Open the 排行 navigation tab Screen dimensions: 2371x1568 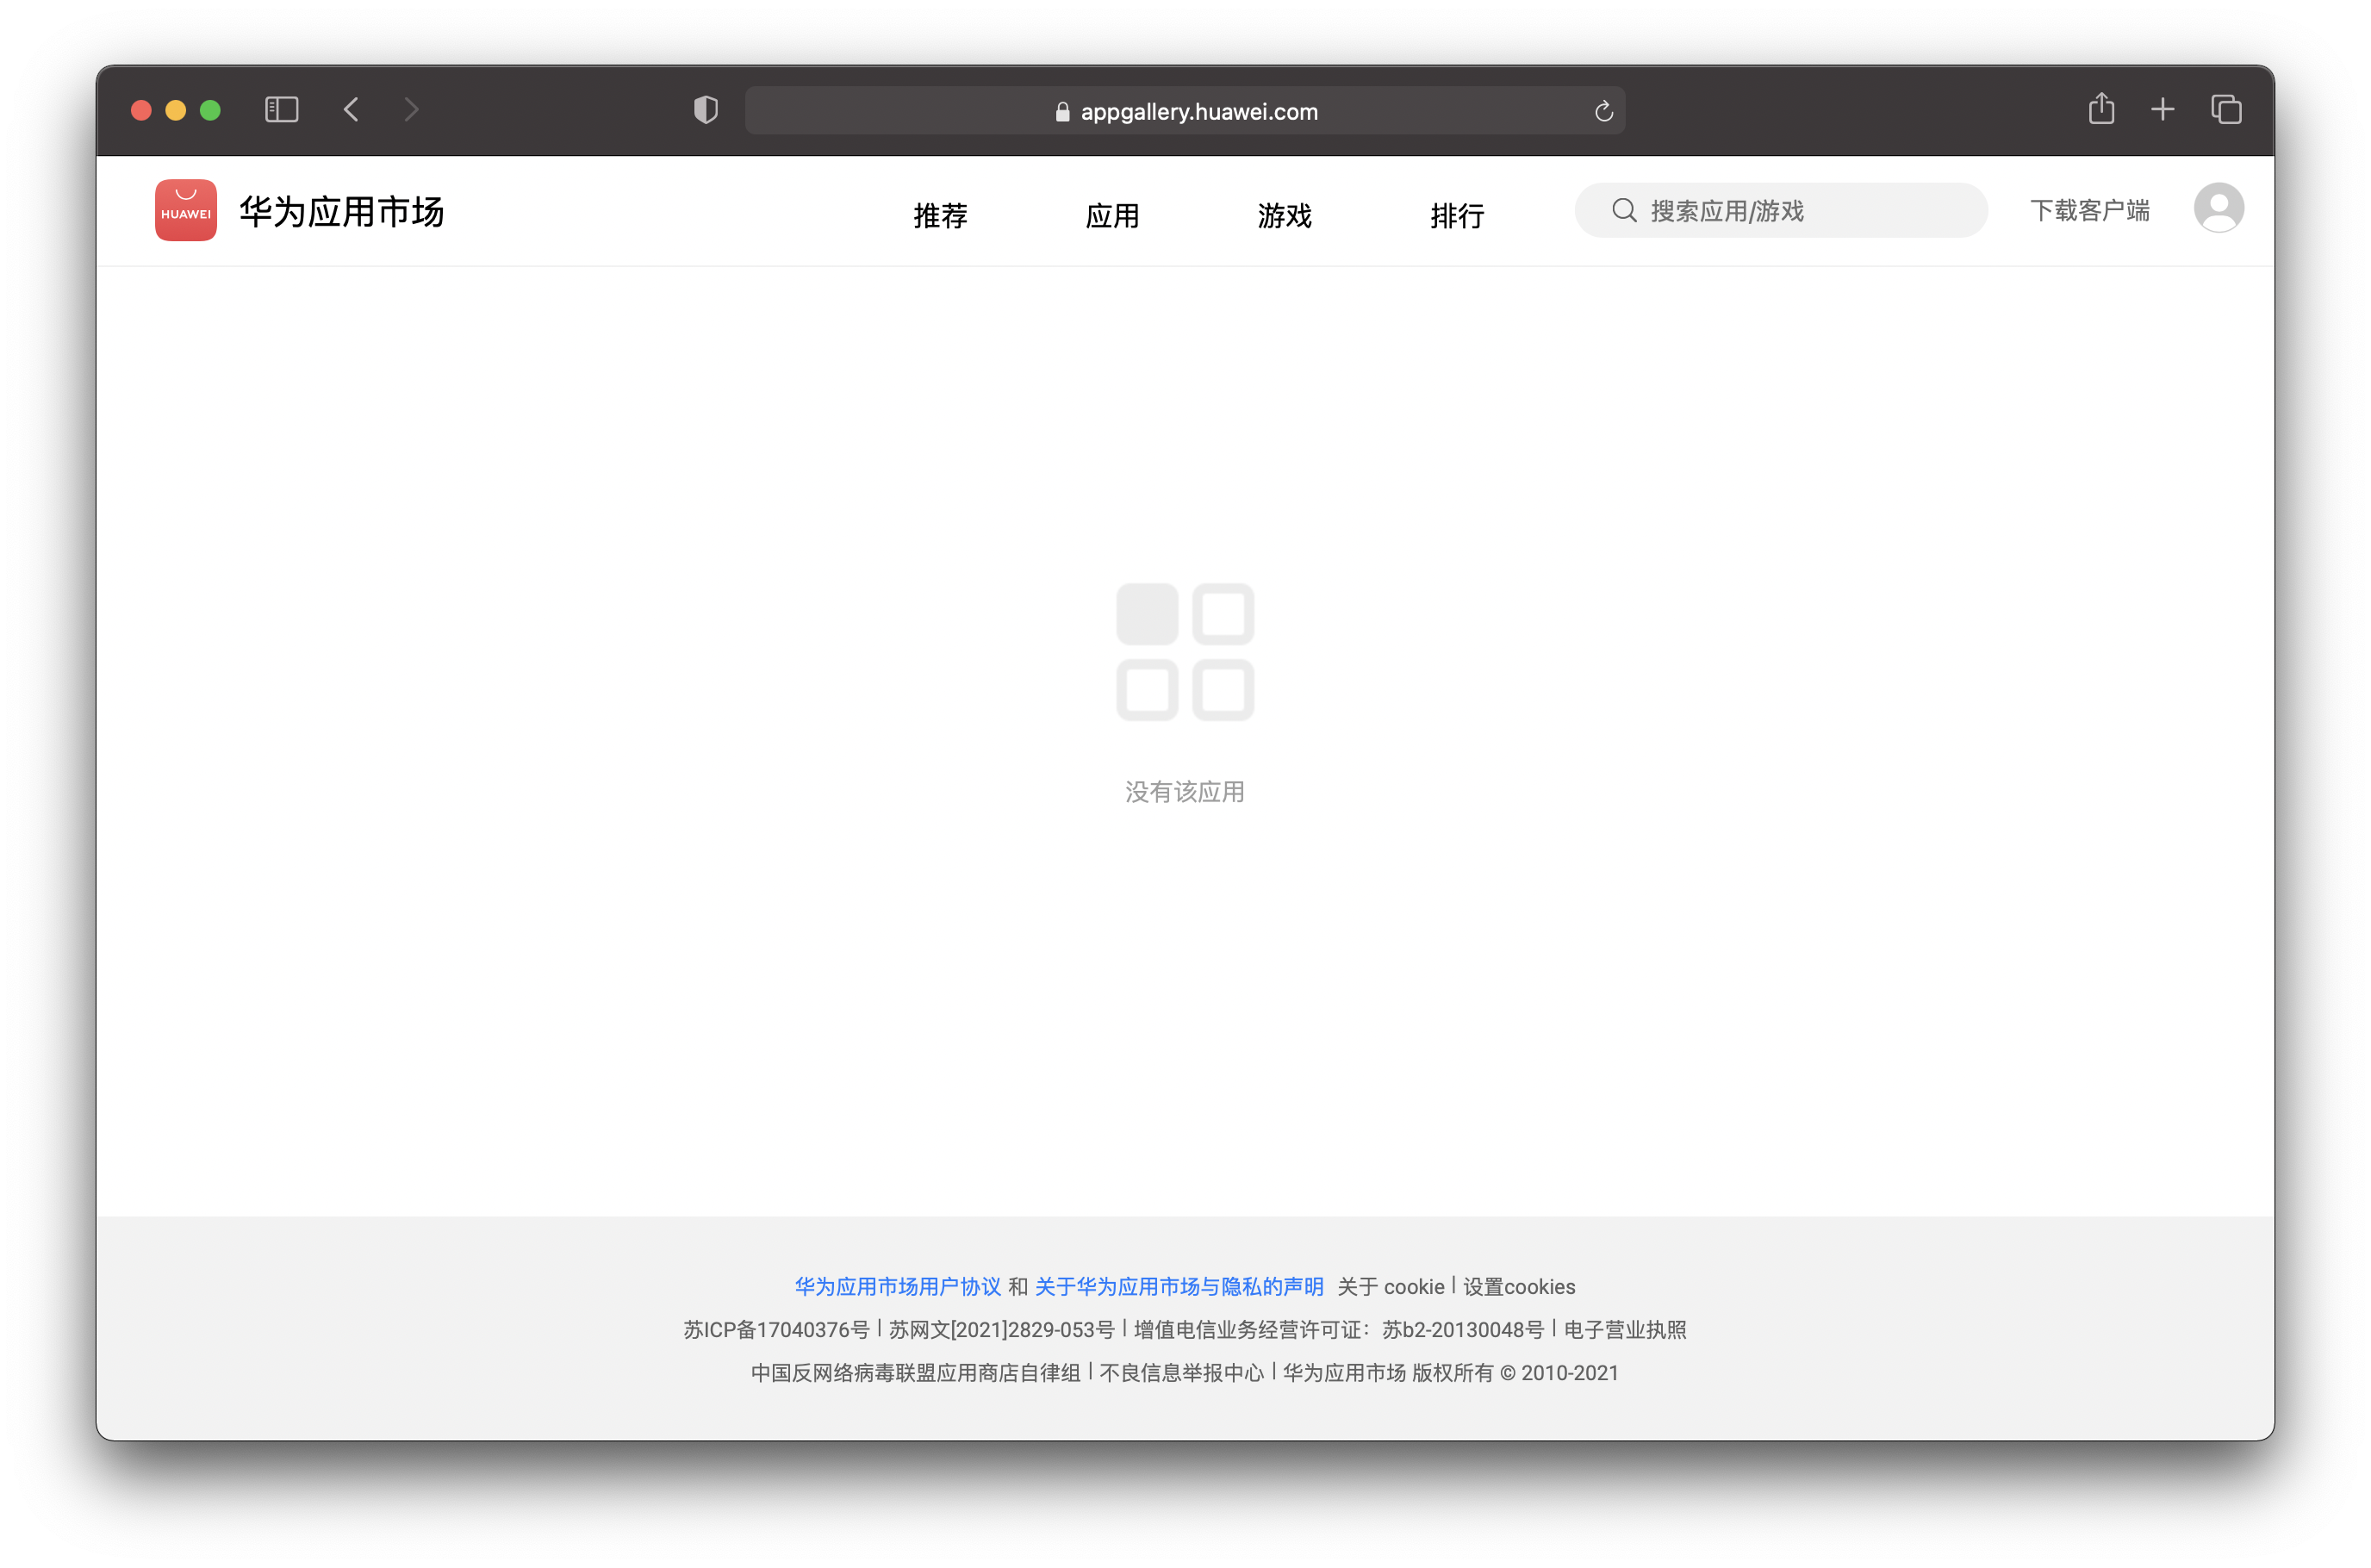click(1457, 215)
